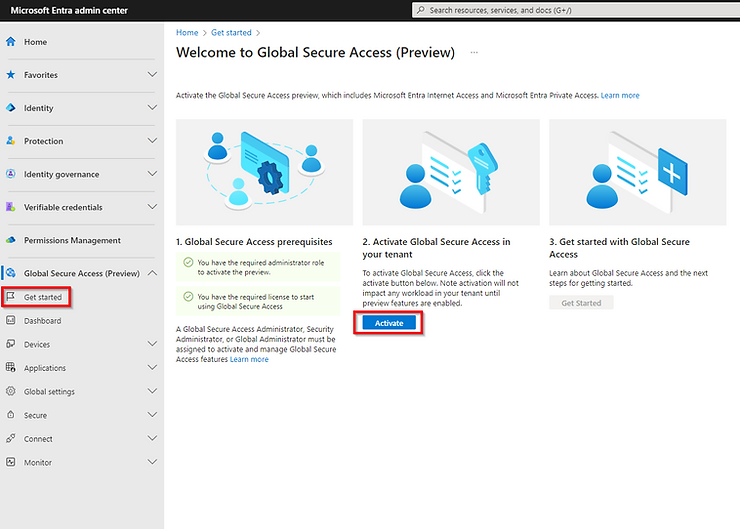Open the ellipsis menu beside page title
The height and width of the screenshot is (529, 740).
tap(474, 52)
